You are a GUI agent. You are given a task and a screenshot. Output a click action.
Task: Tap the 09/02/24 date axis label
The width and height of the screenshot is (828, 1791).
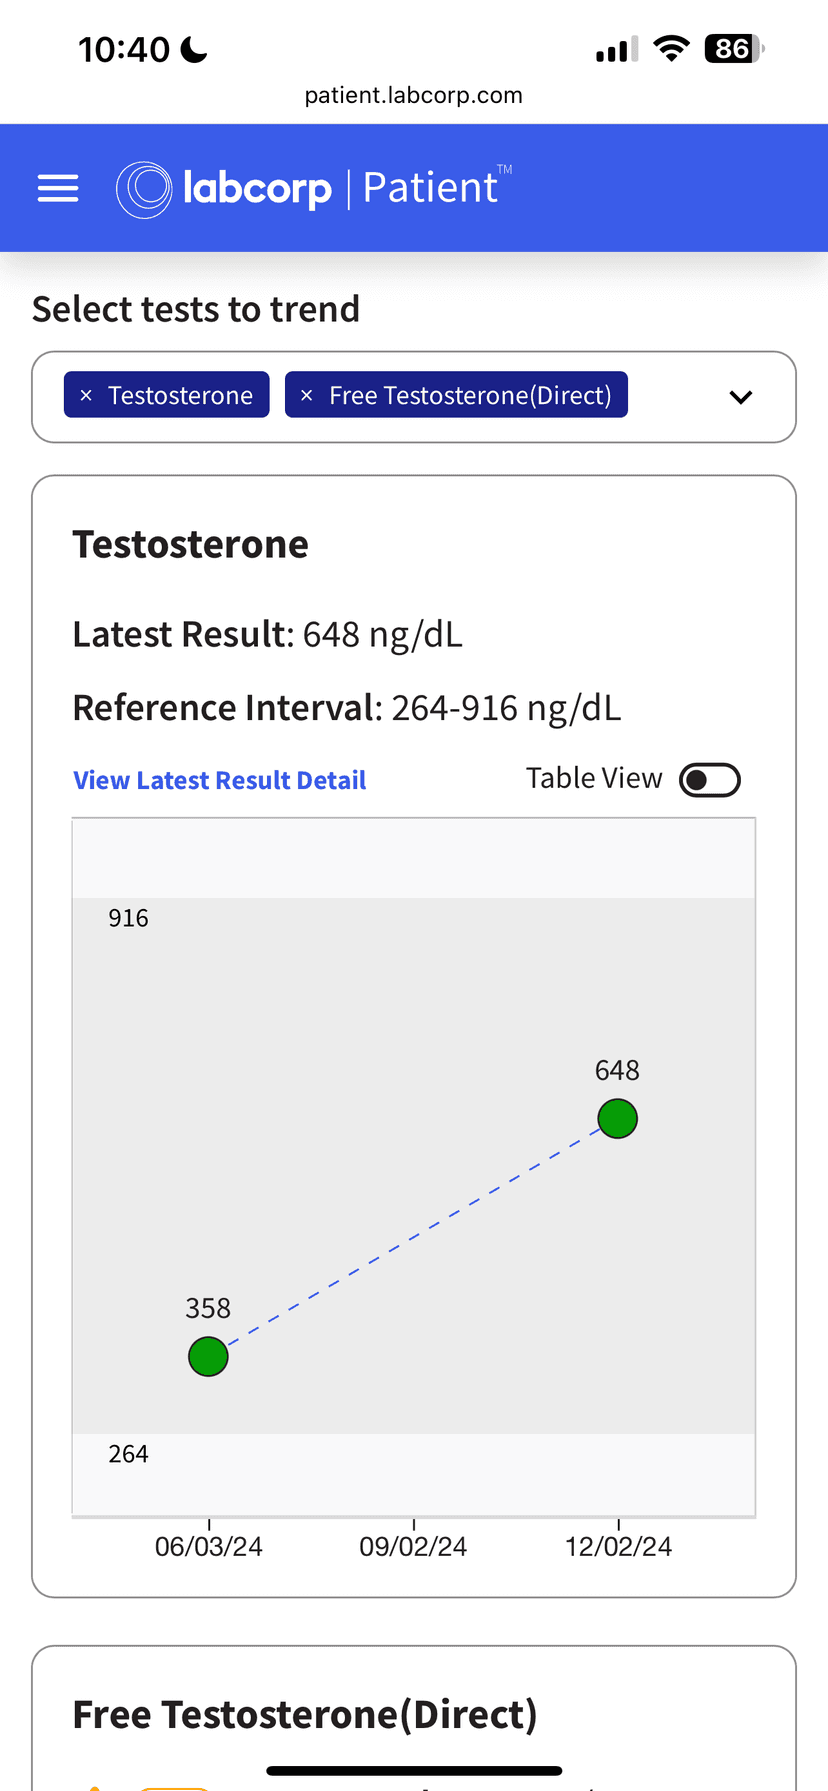413,1547
